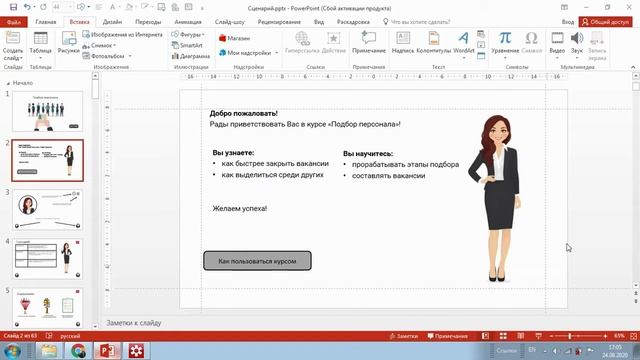This screenshot has width=640, height=360.
Task: Collapse the Начало section
Action: (x=8, y=83)
